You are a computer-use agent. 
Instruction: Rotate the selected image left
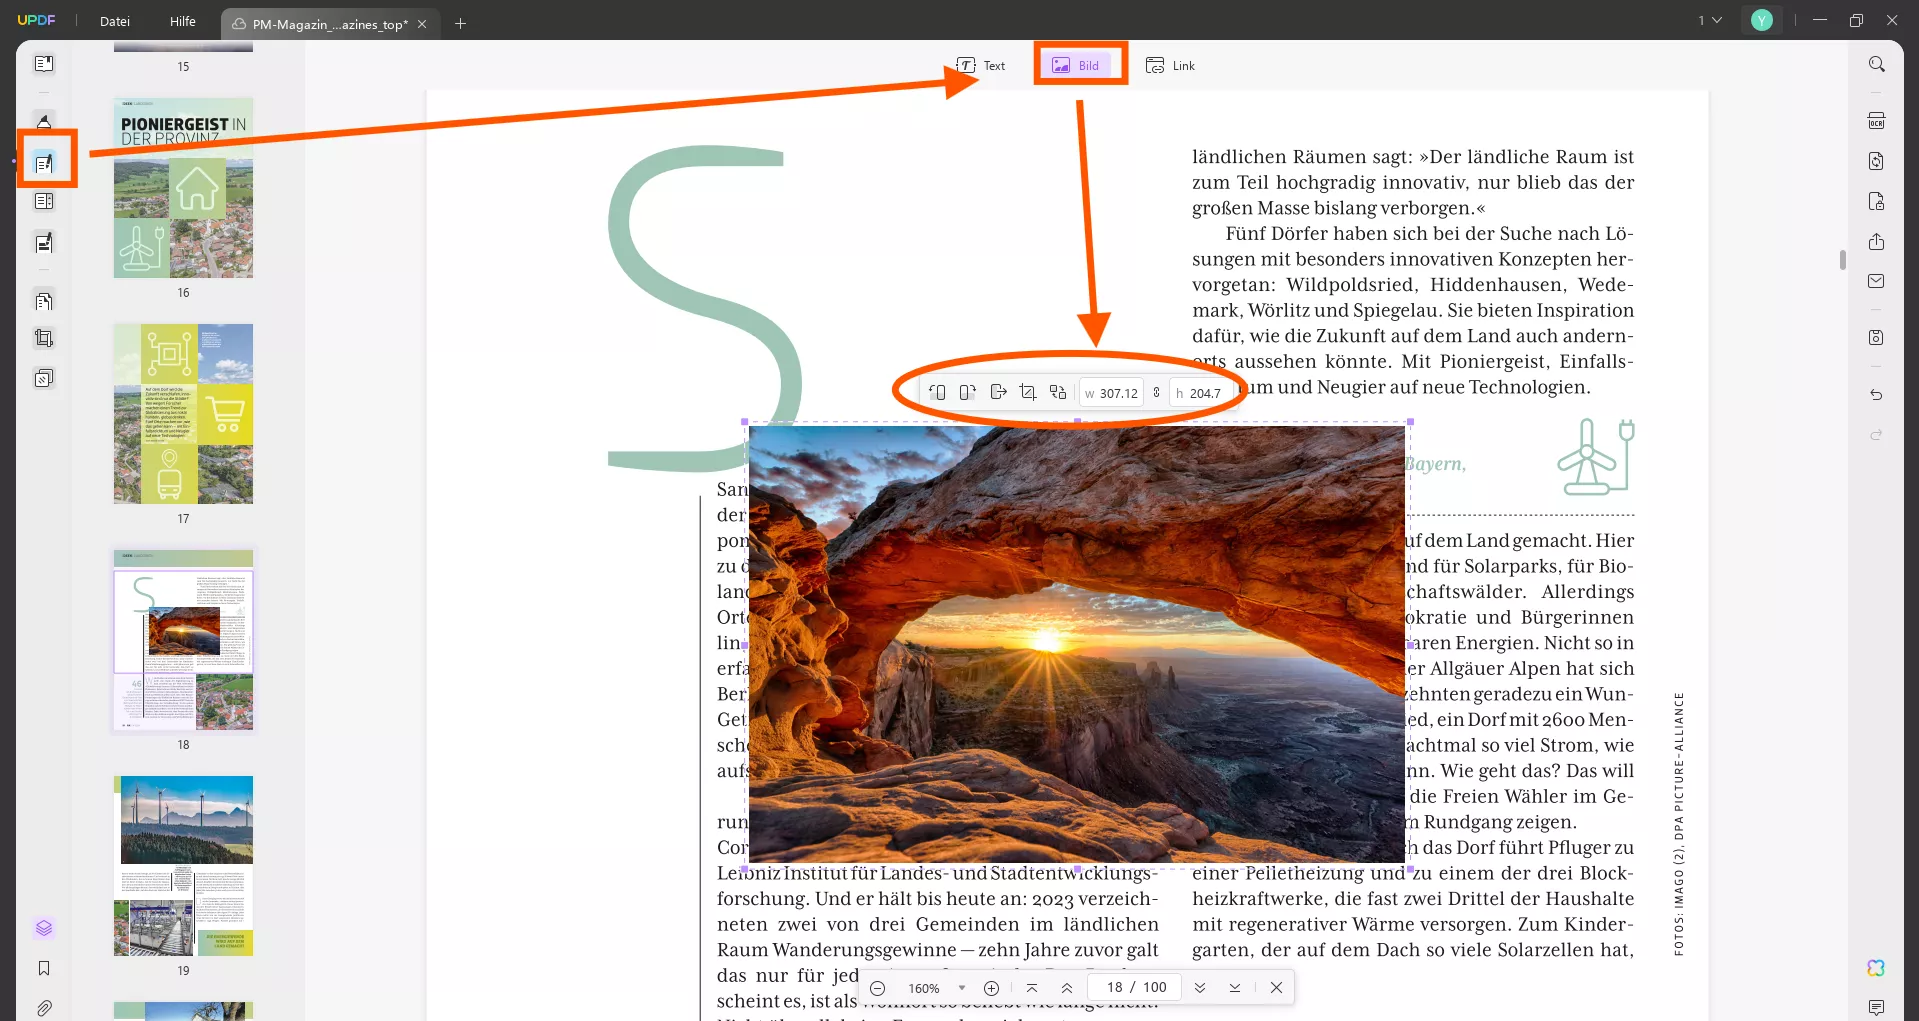click(x=937, y=392)
